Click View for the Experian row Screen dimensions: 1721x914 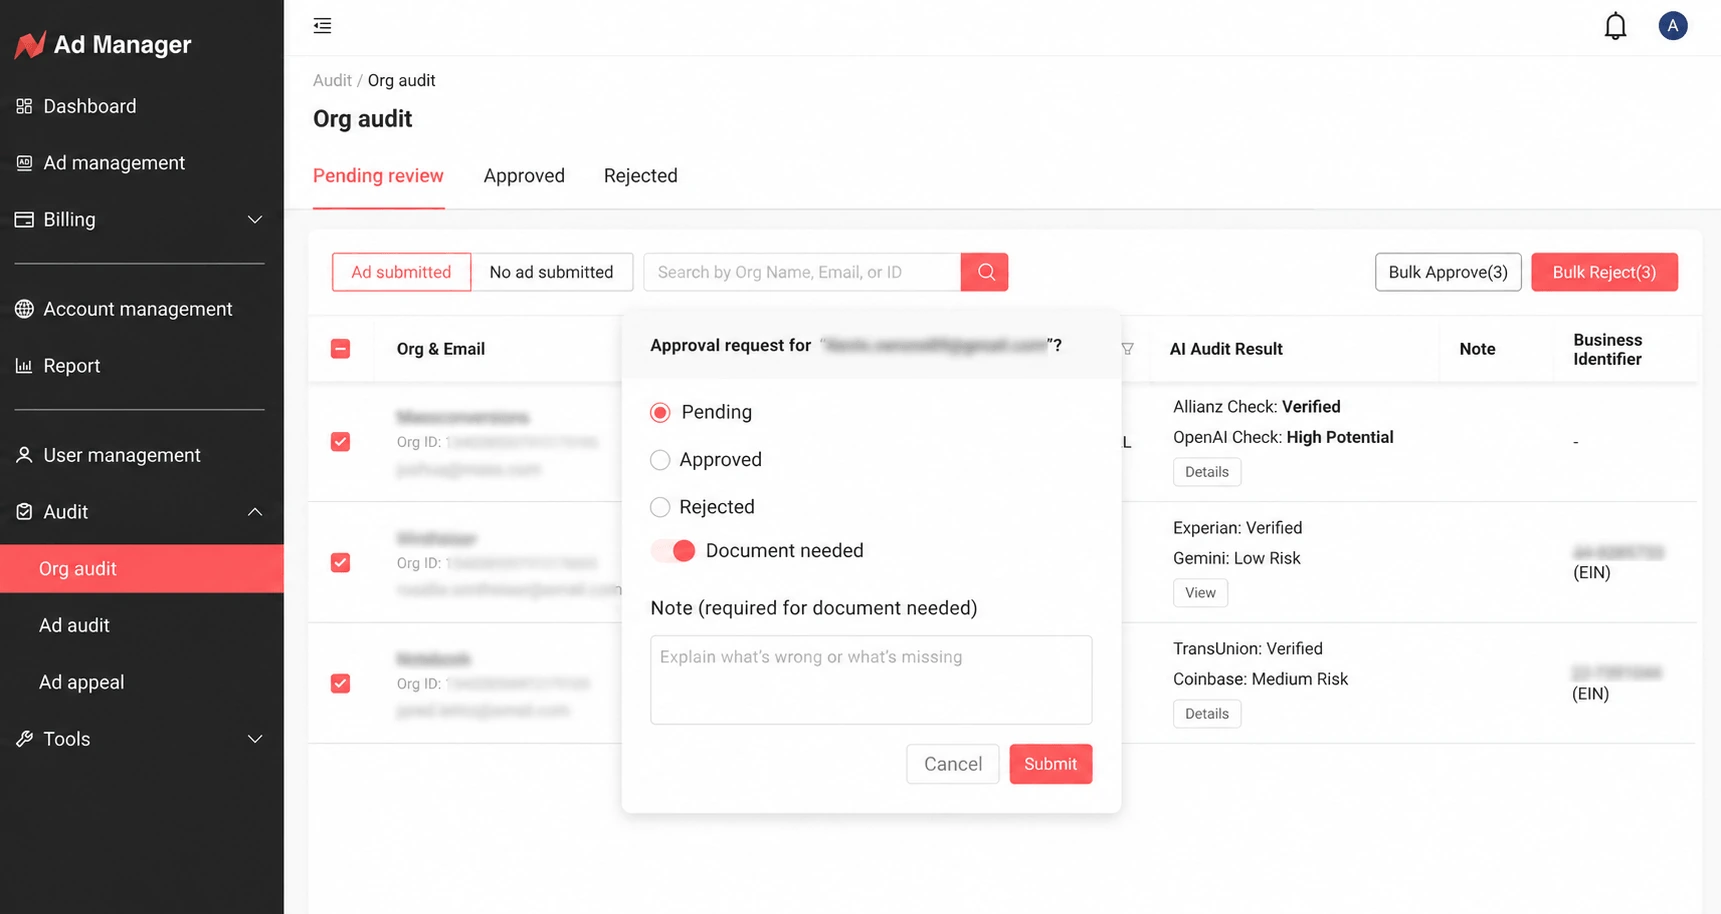[x=1200, y=593]
